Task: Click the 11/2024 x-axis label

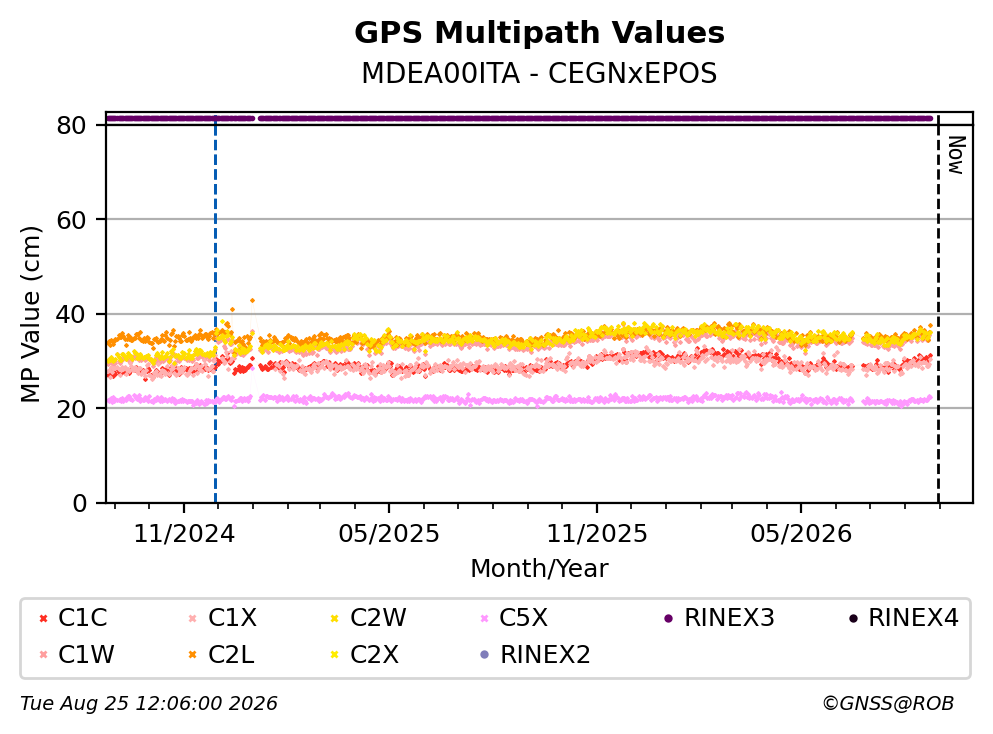Action: click(184, 534)
